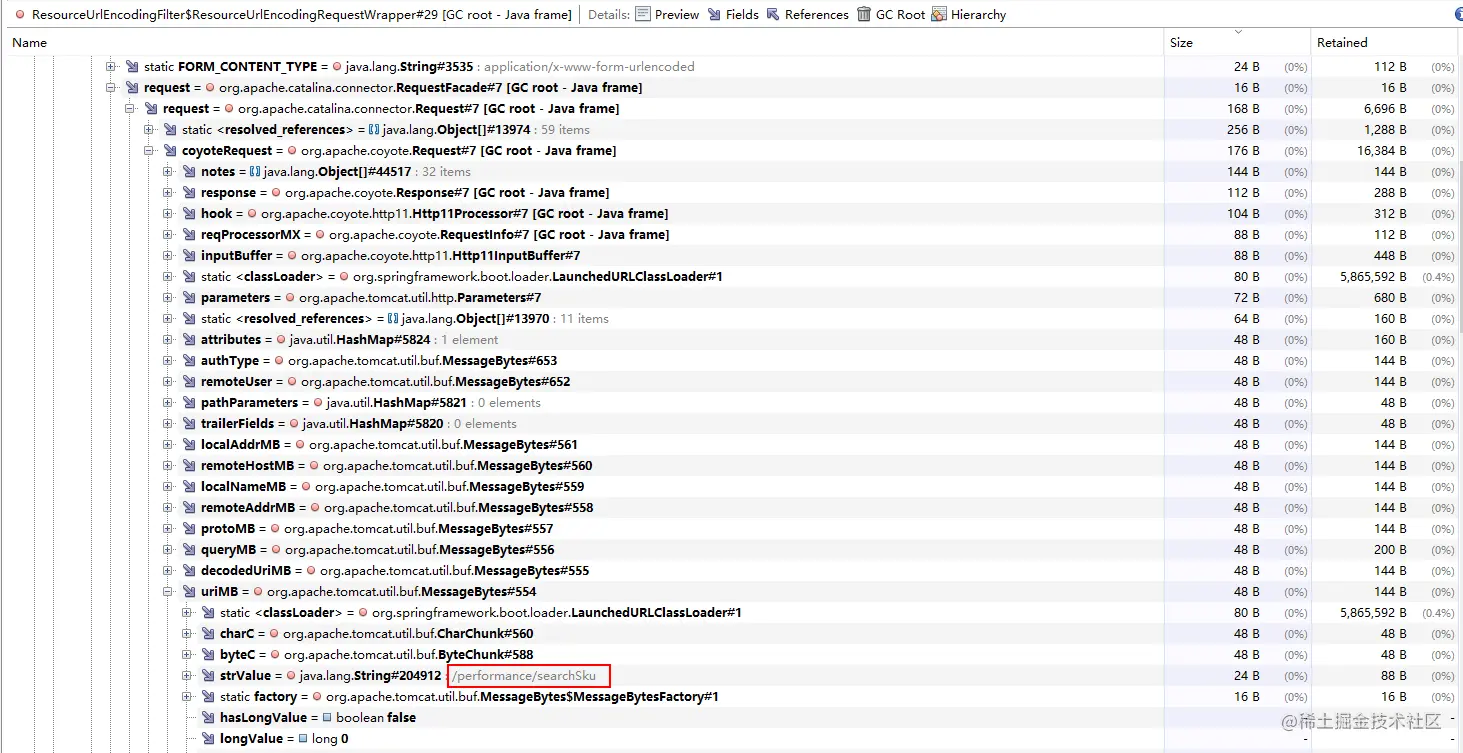The width and height of the screenshot is (1463, 753).
Task: Collapse the uriMB MessageBytes#554 node
Action: (167, 592)
